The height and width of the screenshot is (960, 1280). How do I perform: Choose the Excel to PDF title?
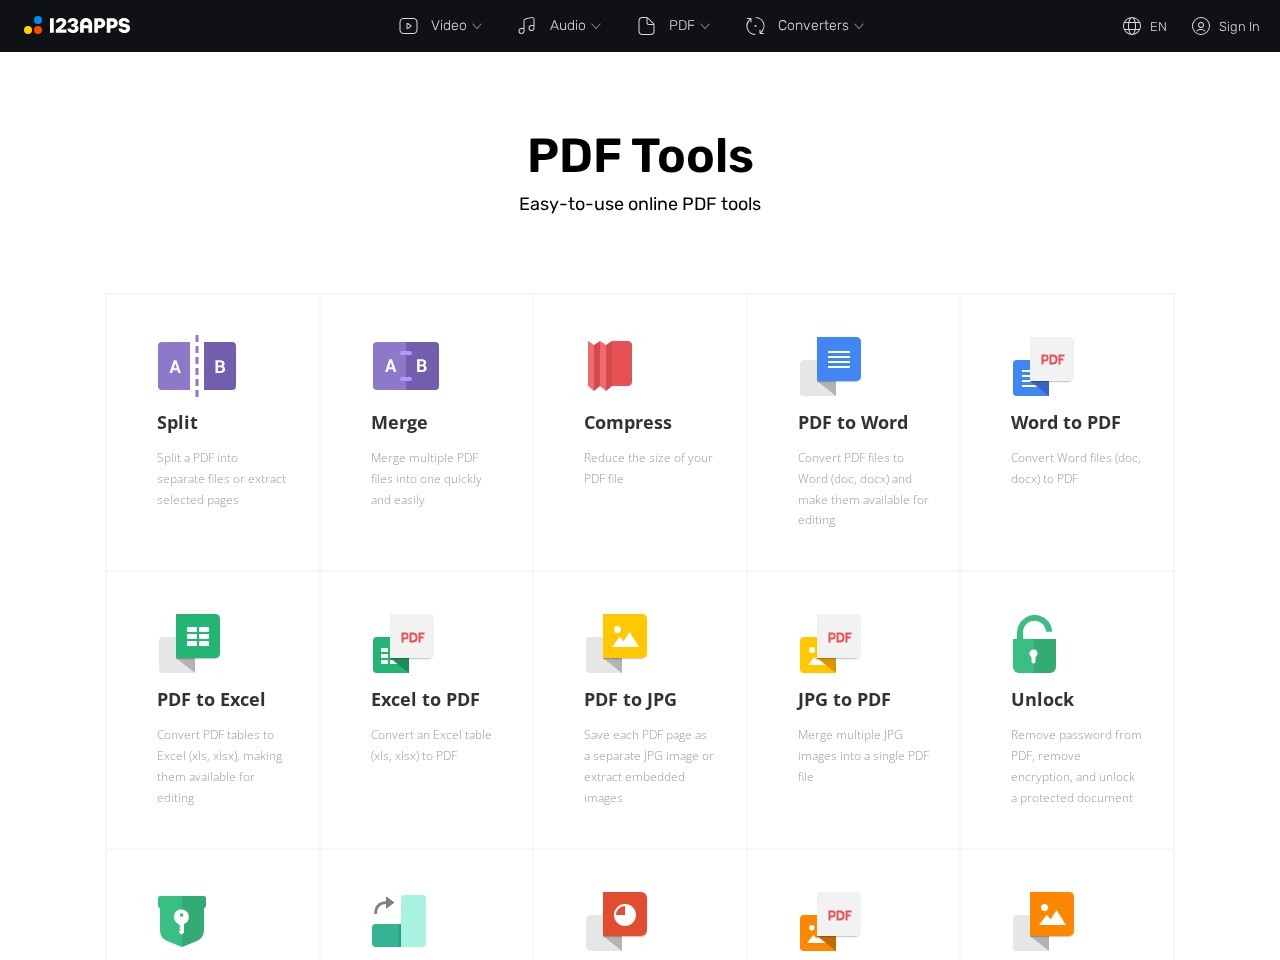coord(425,700)
